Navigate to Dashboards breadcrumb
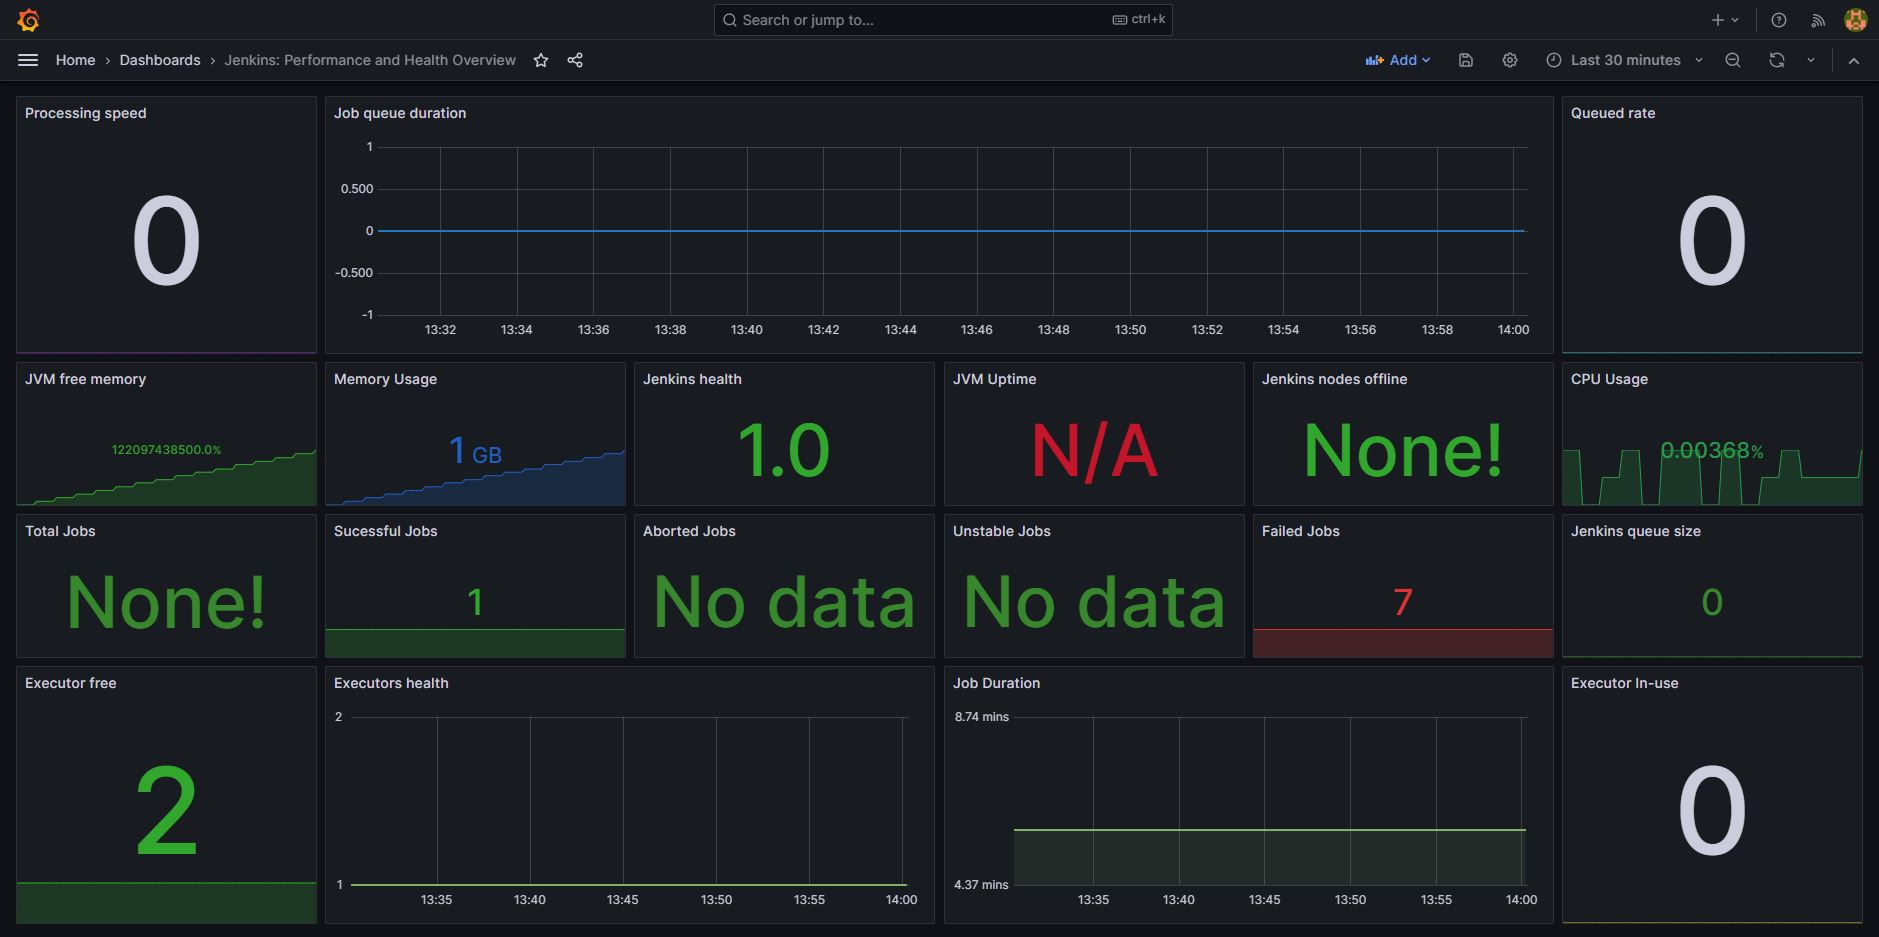 point(160,60)
